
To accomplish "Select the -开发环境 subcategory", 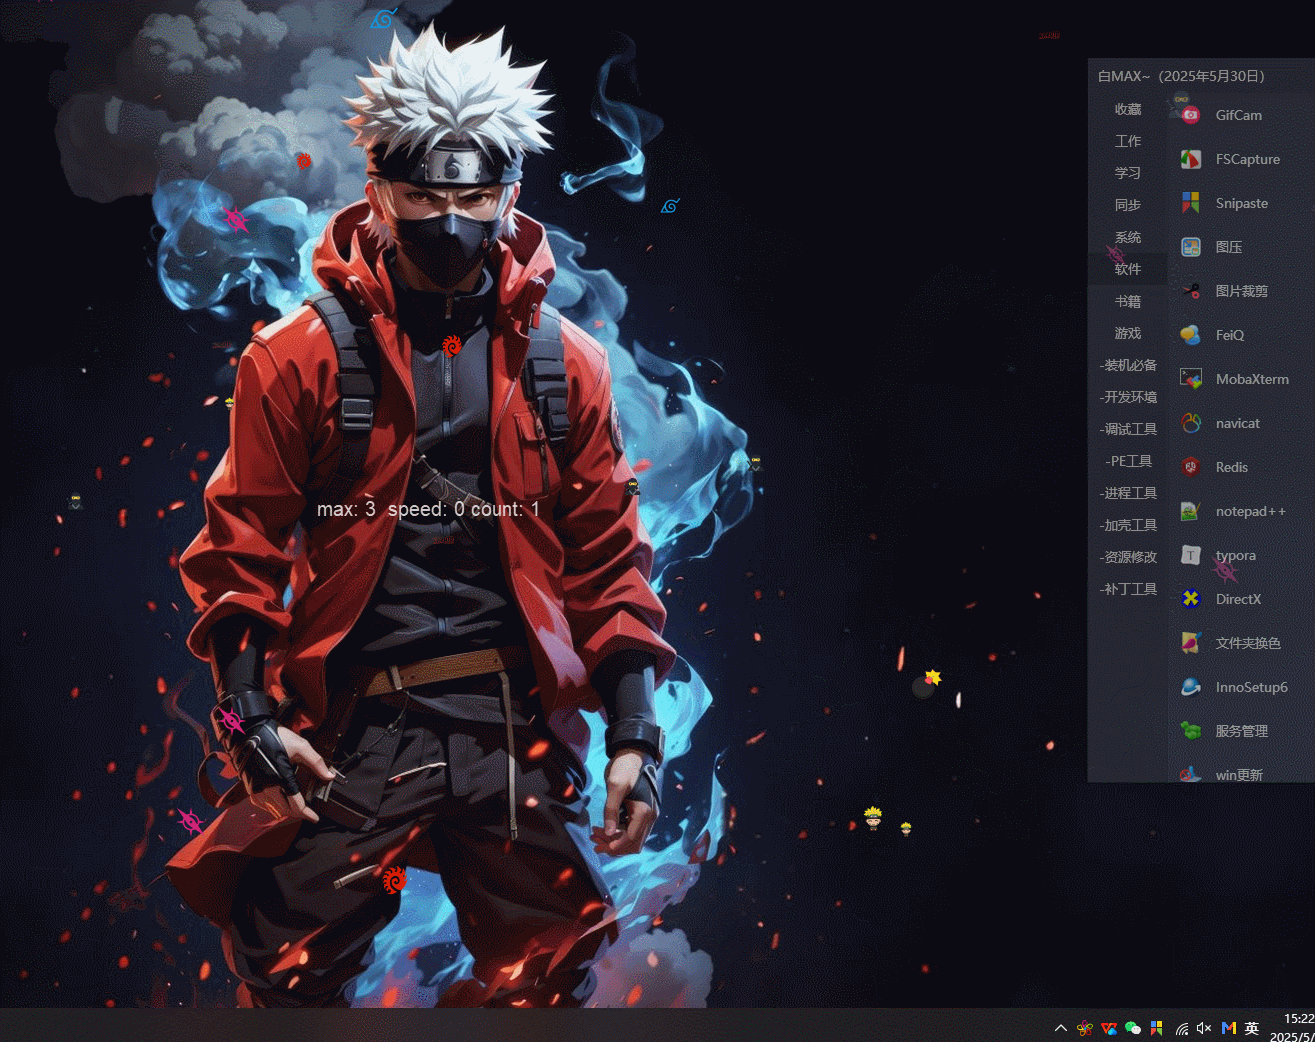I will 1128,397.
